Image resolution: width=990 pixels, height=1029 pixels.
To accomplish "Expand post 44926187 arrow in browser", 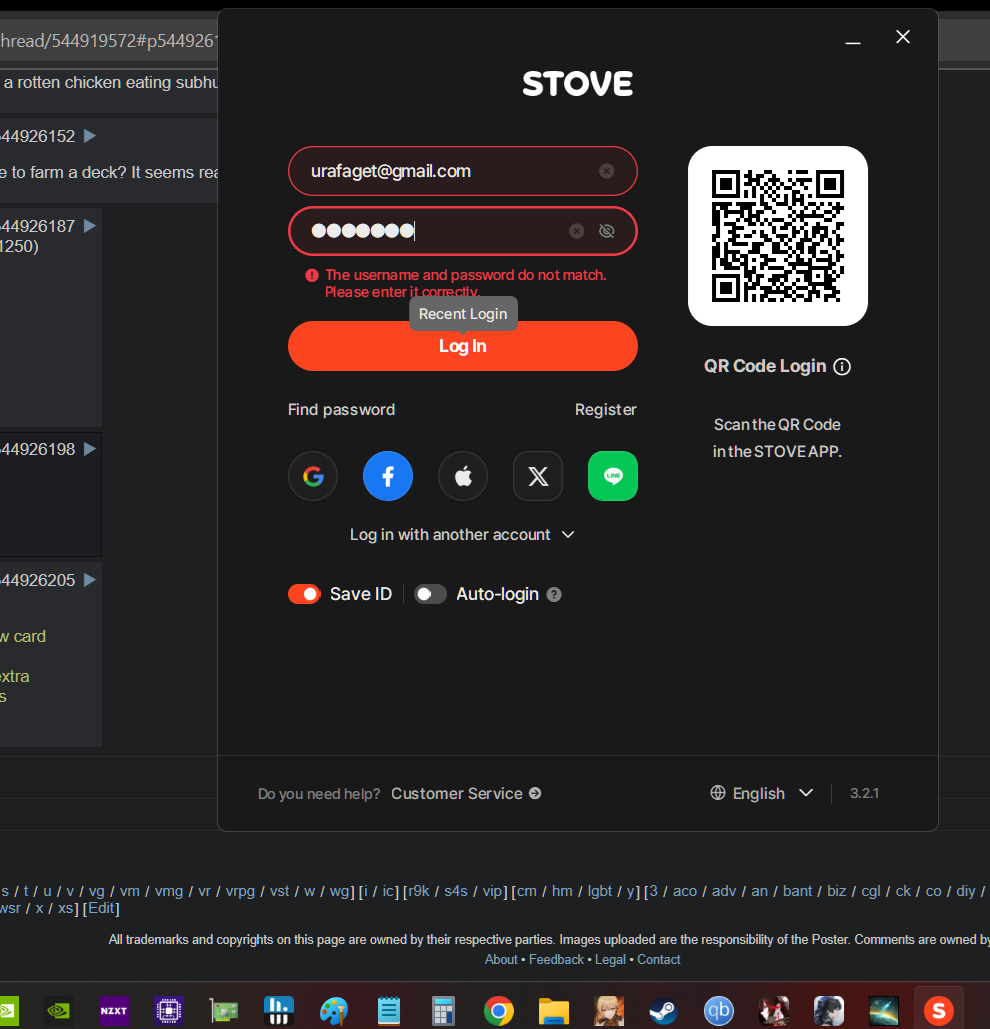I will (91, 226).
